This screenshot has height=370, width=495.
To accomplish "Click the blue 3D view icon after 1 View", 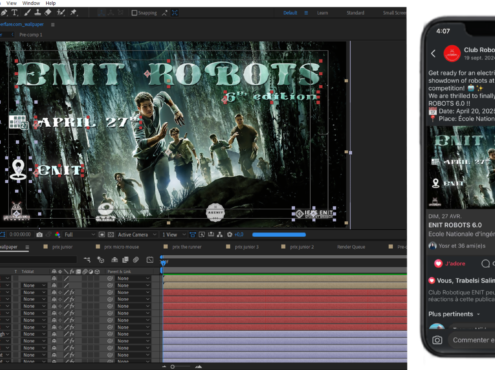I will 192,235.
